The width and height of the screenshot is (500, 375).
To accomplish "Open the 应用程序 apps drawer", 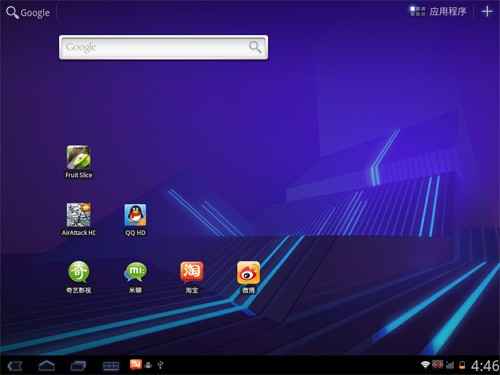I will 438,11.
